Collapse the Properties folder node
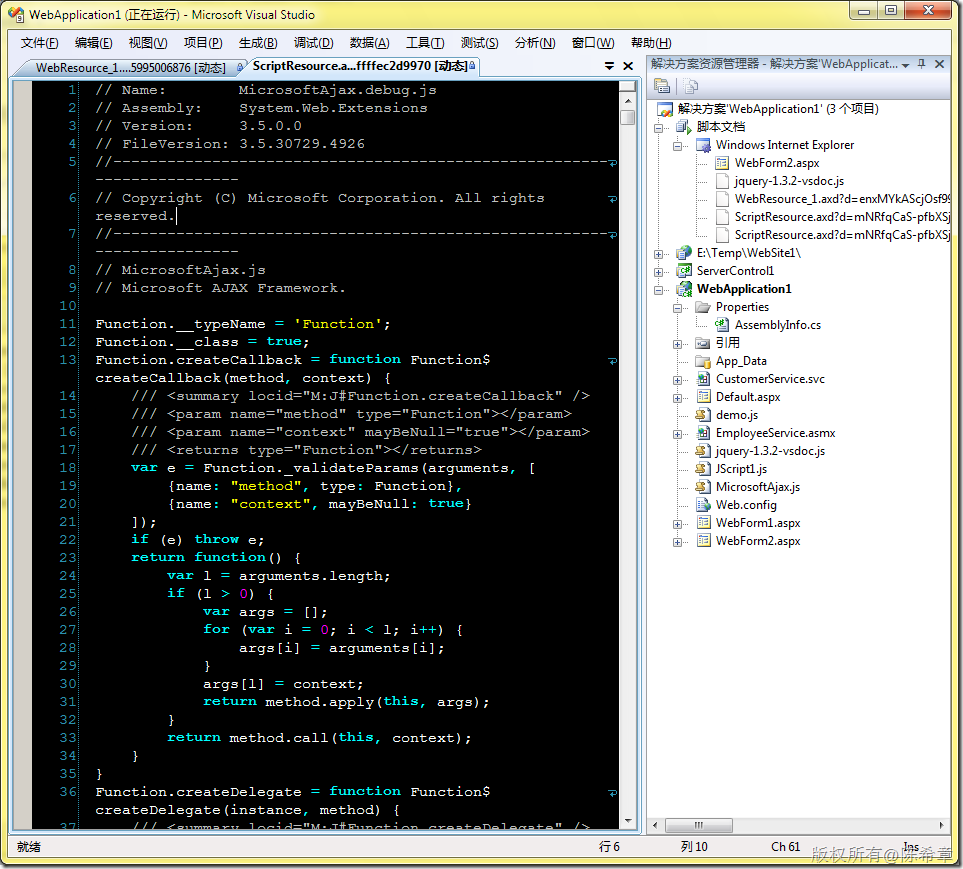This screenshot has width=963, height=869. 677,308
